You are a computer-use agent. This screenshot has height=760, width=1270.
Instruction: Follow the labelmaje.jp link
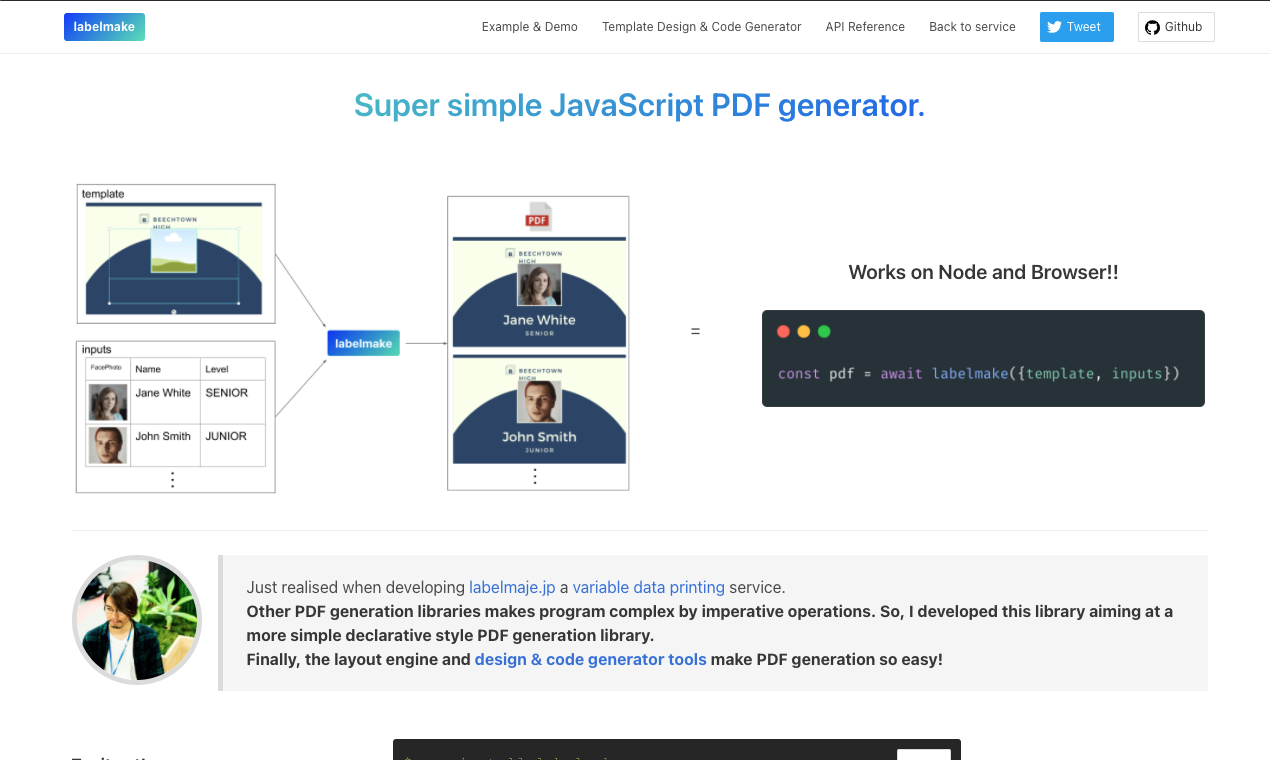tap(512, 587)
